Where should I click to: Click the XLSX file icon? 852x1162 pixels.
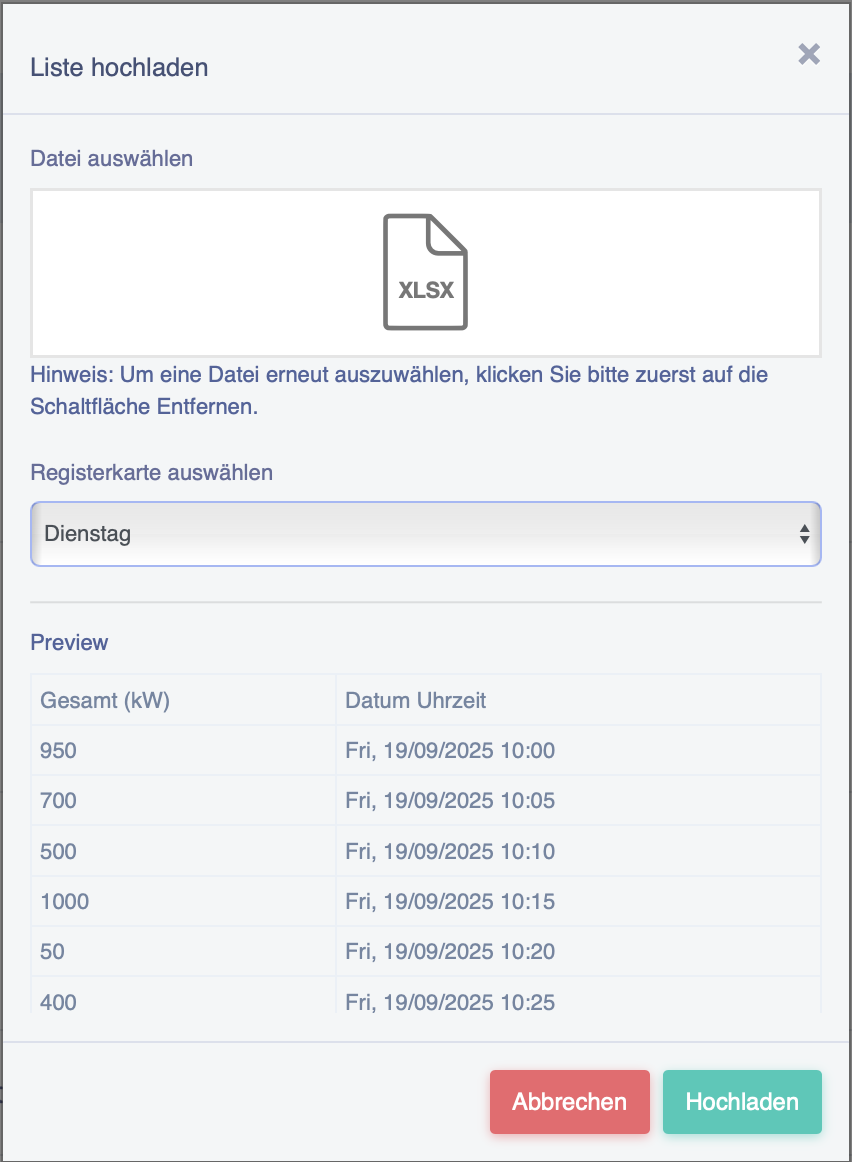point(425,272)
